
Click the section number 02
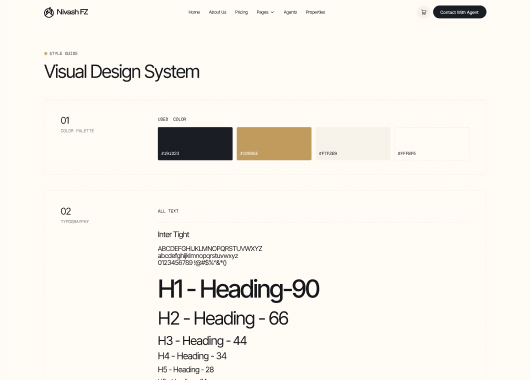(66, 211)
